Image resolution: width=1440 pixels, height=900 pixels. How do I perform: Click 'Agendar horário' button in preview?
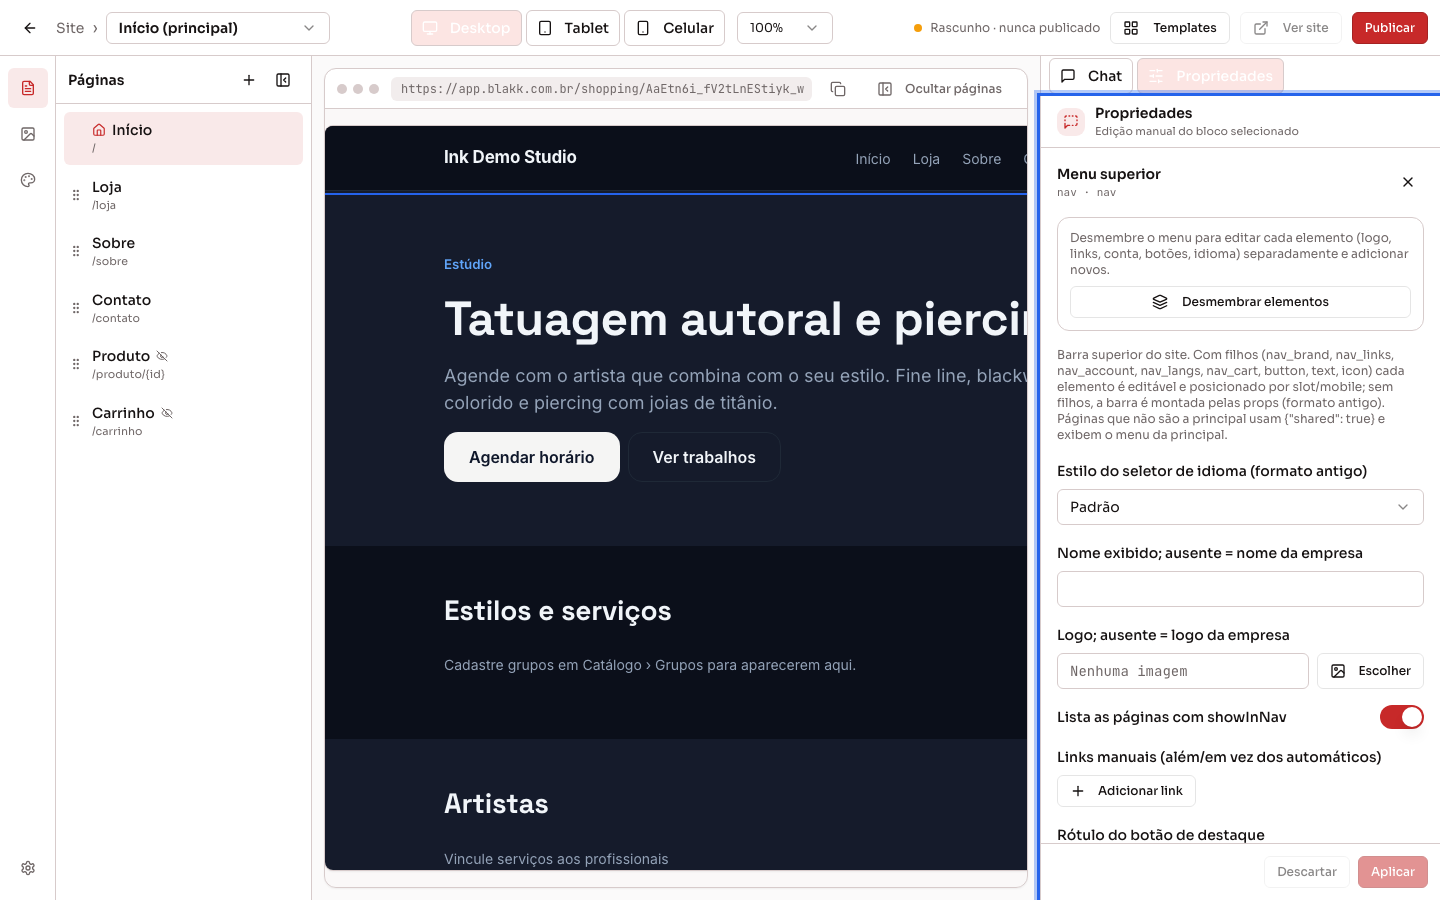click(x=532, y=457)
